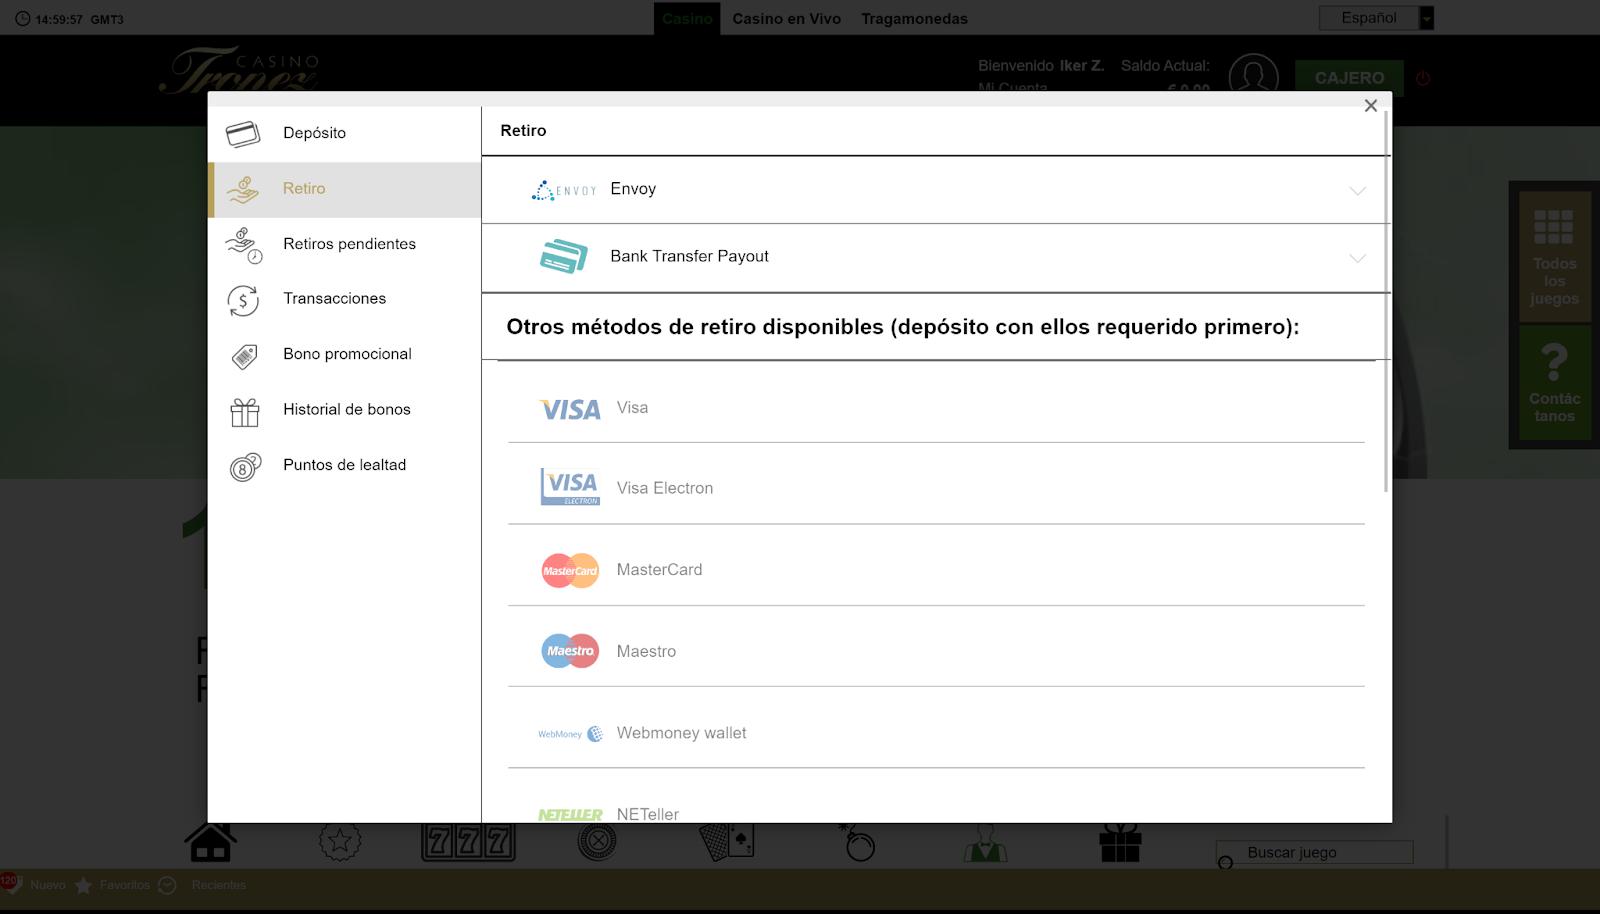
Task: Open the star badge games category
Action: (x=340, y=842)
